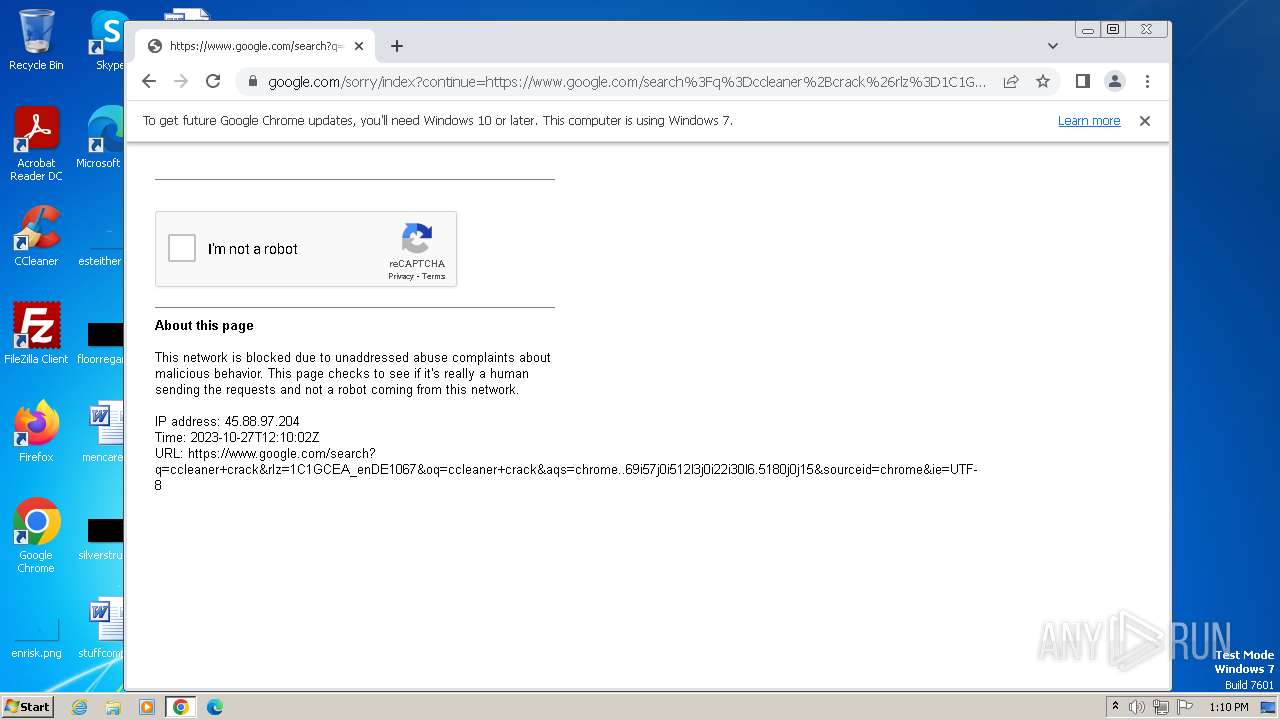Dismiss the Chrome update info bar
The width and height of the screenshot is (1280, 720).
coord(1145,121)
